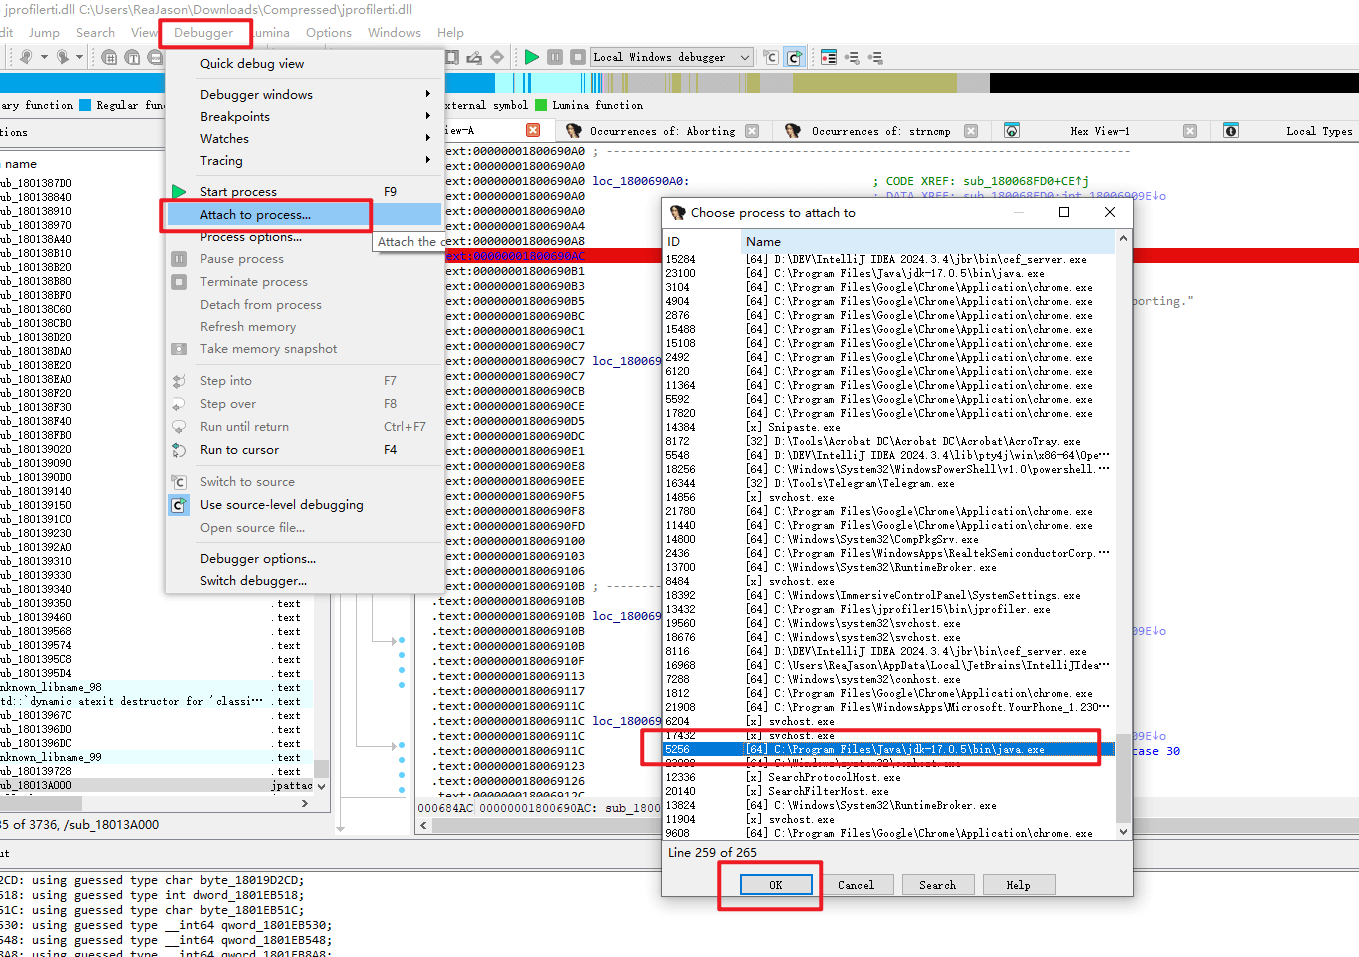The width and height of the screenshot is (1359, 957).
Task: Click loc_1800690A0 label in disassembly
Action: pyautogui.click(x=640, y=181)
